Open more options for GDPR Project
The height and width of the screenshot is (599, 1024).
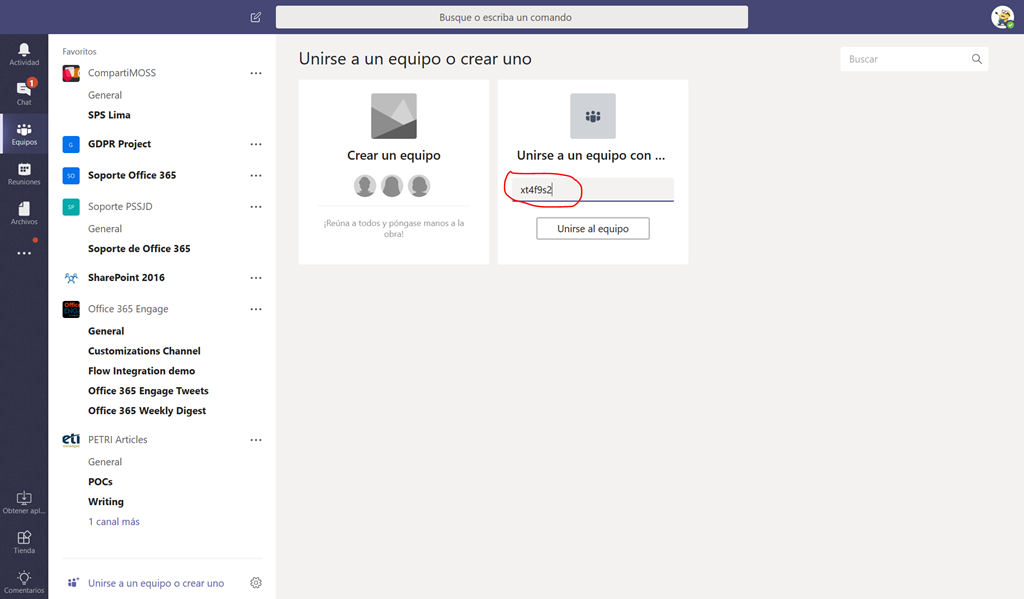[256, 144]
